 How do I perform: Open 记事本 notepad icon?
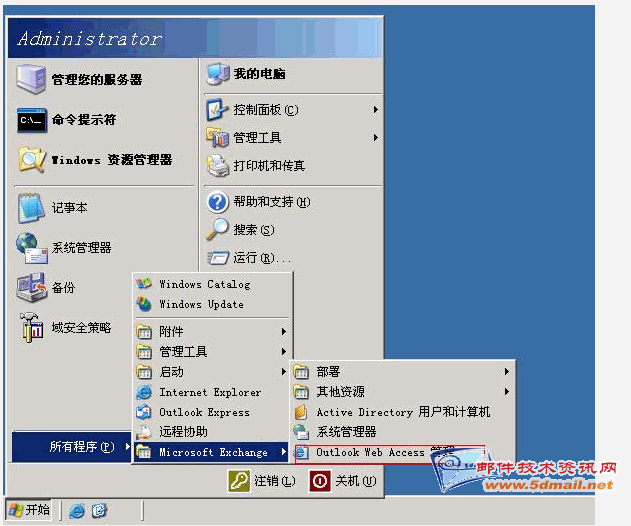(30, 208)
